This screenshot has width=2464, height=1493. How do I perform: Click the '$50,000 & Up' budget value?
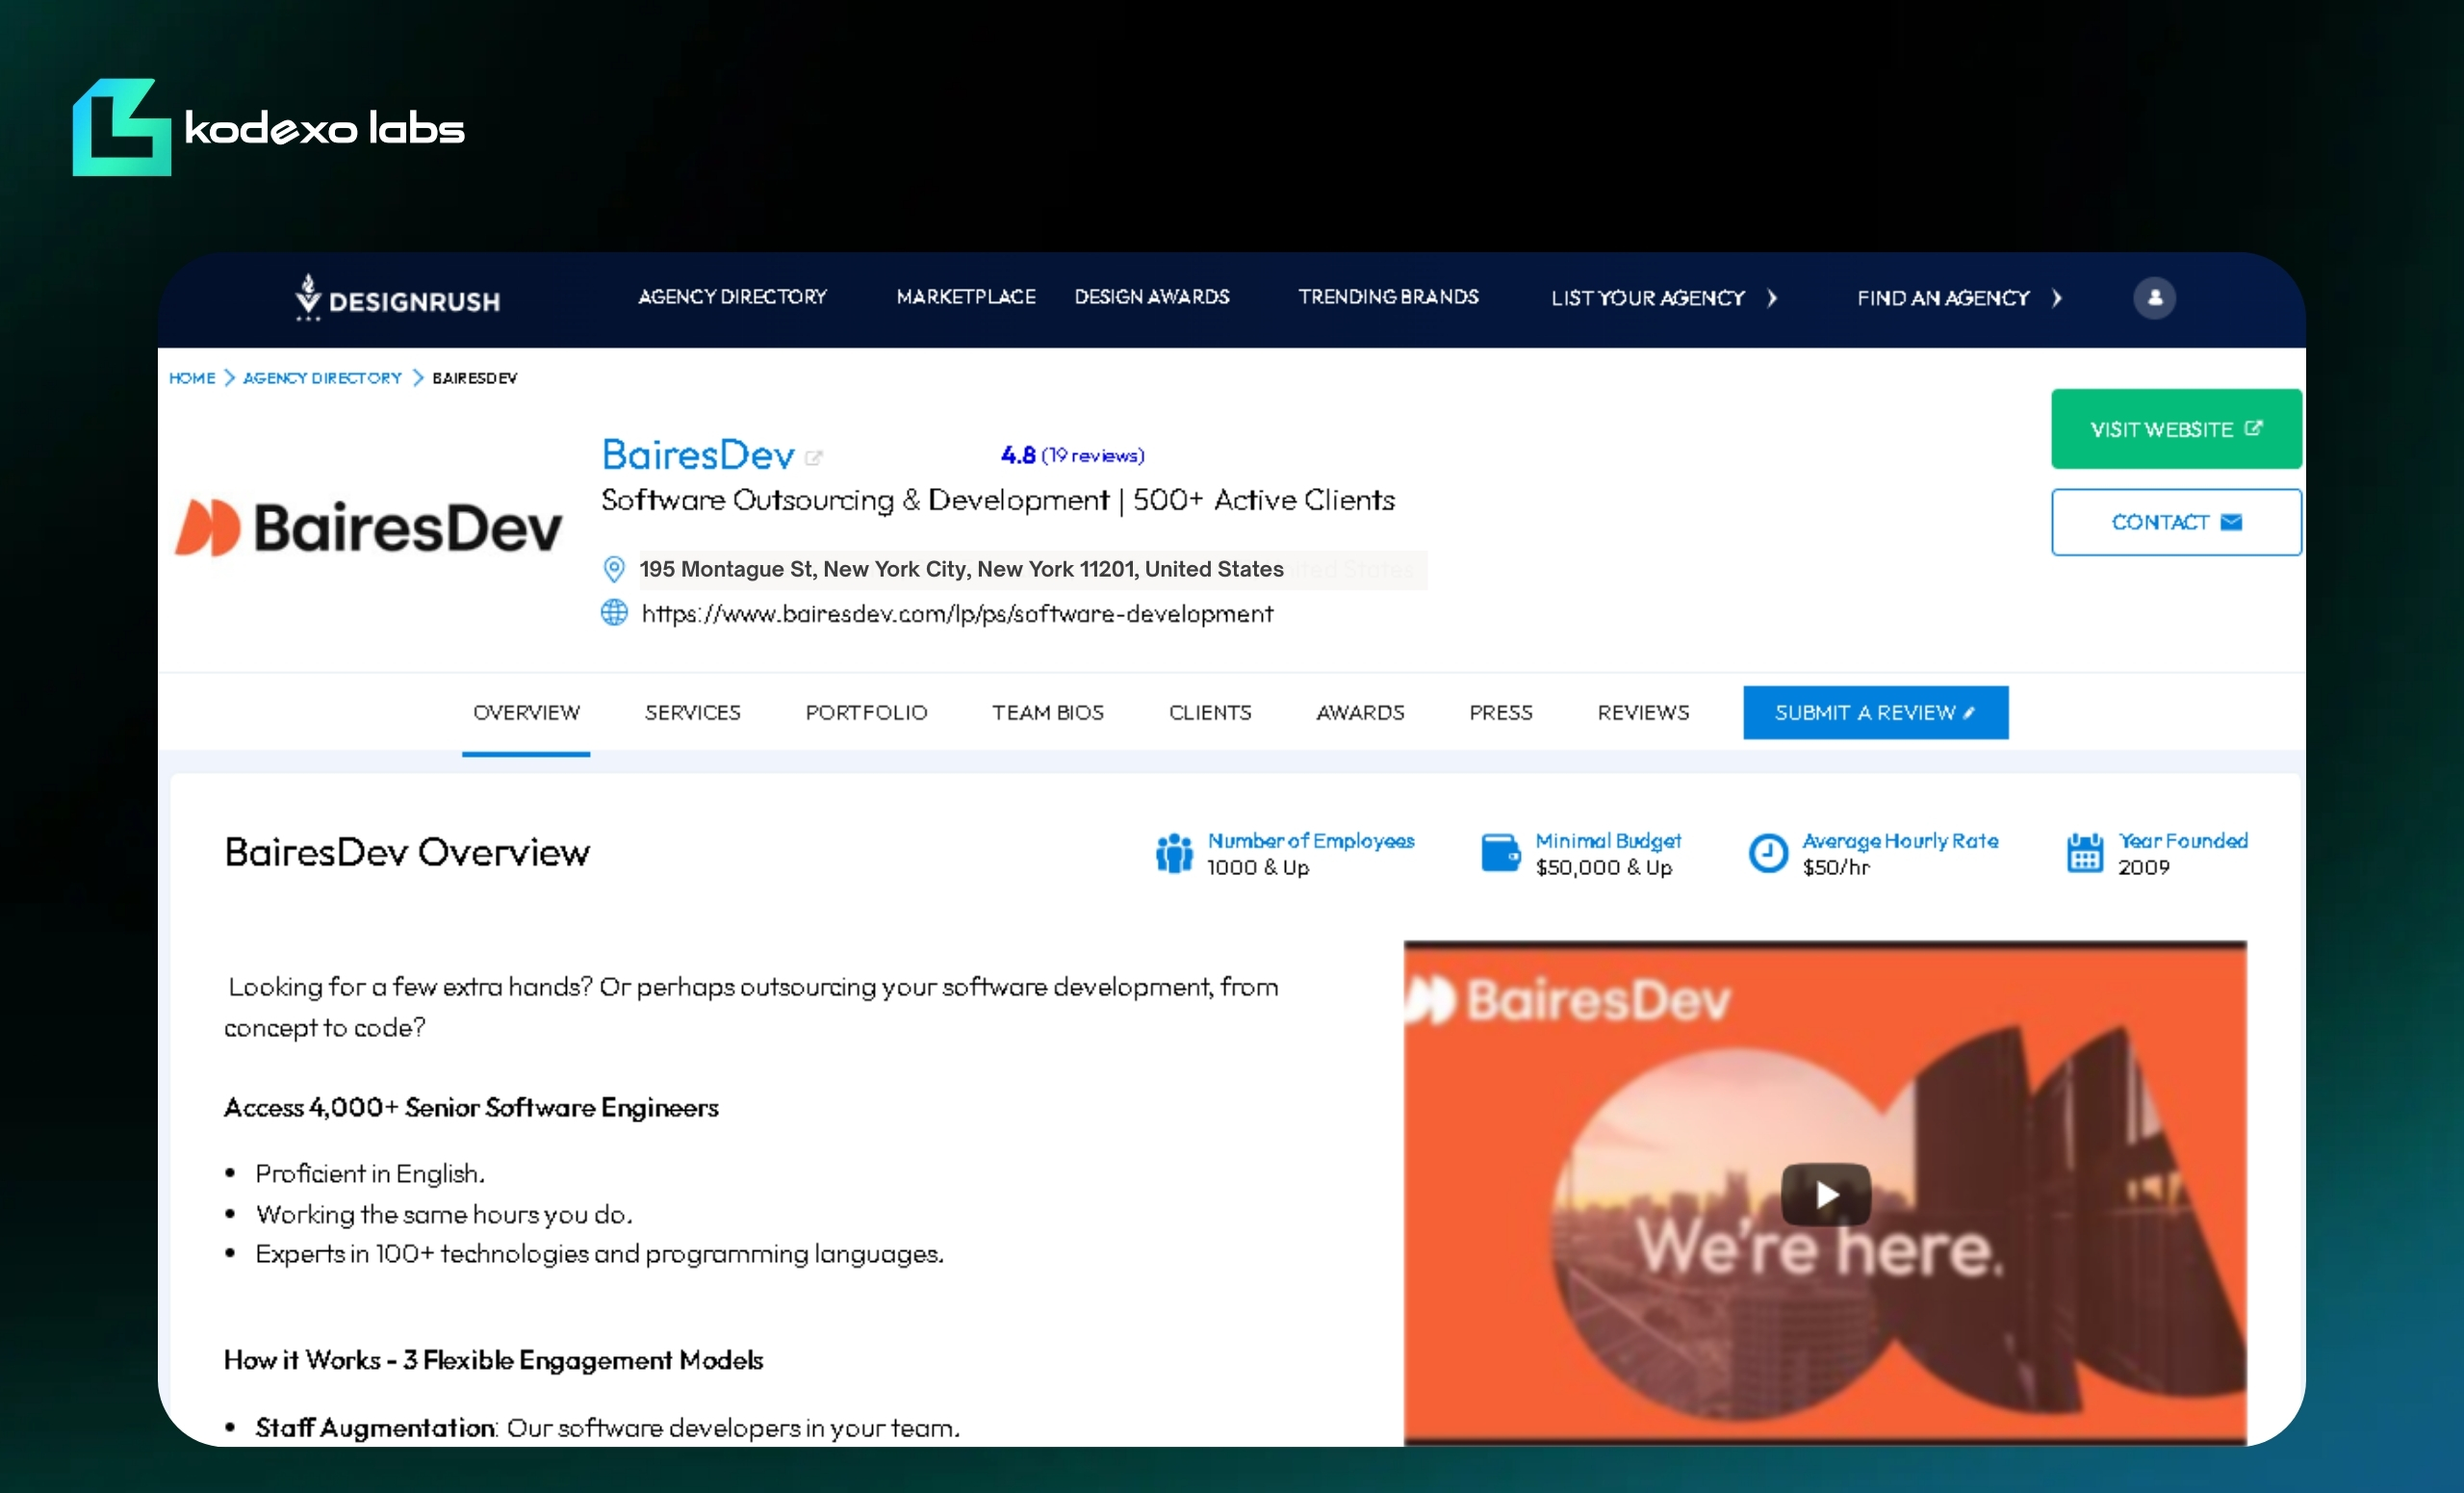[x=1604, y=867]
